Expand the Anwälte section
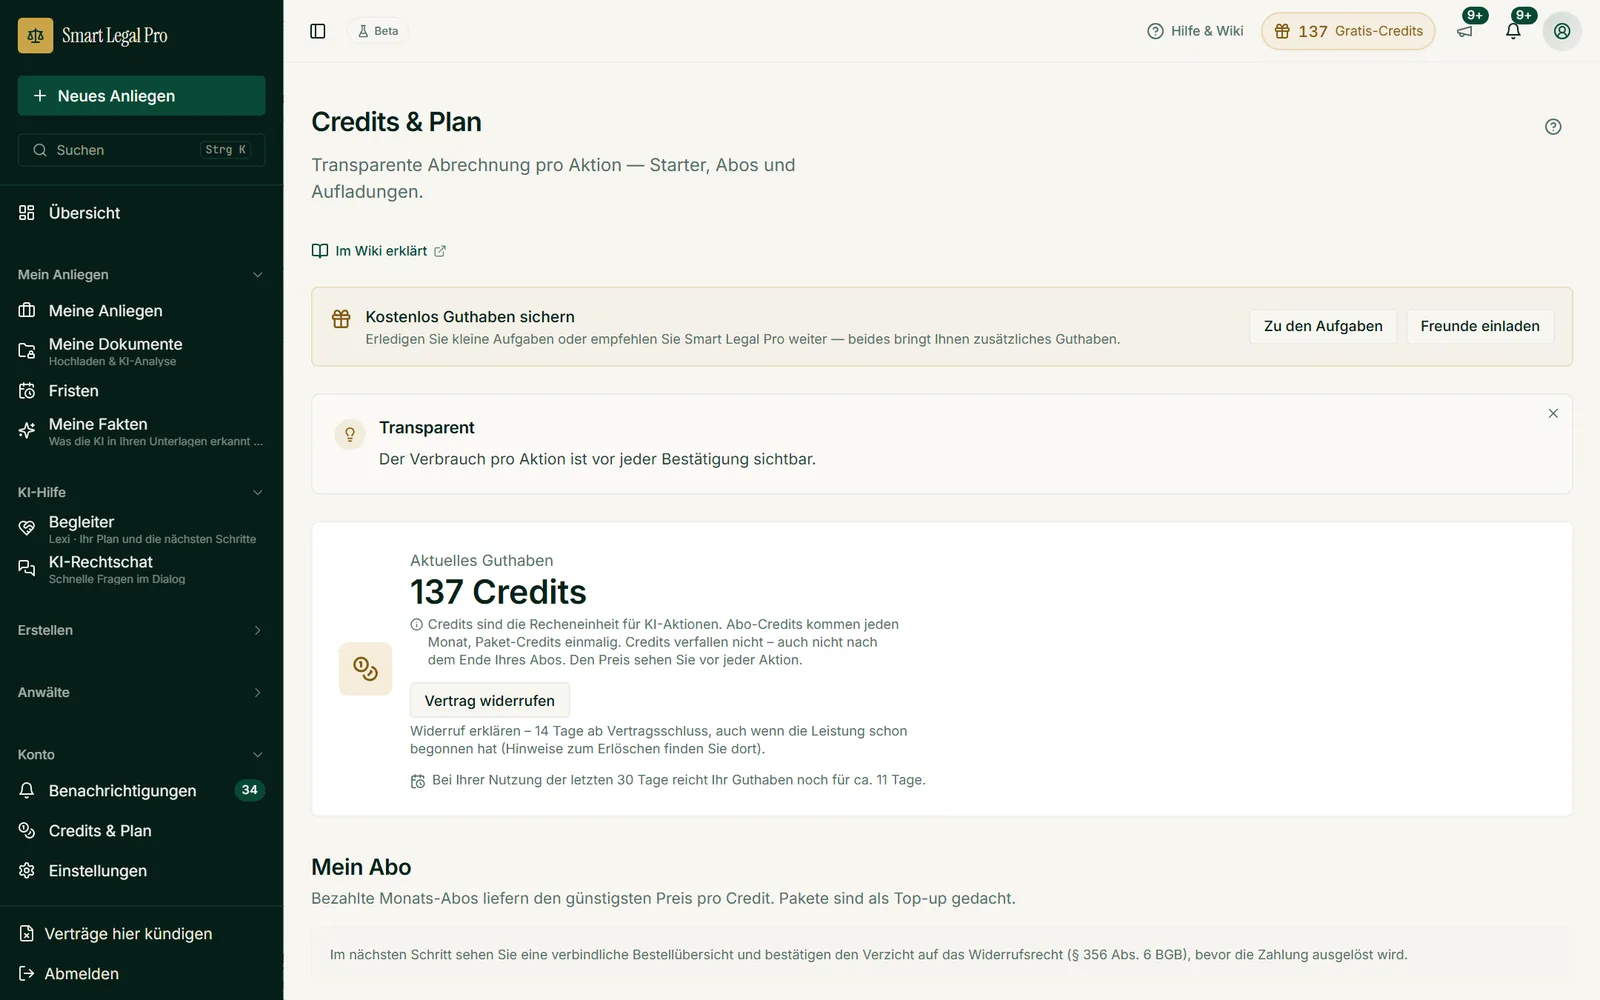Image resolution: width=1600 pixels, height=1000 pixels. (141, 692)
